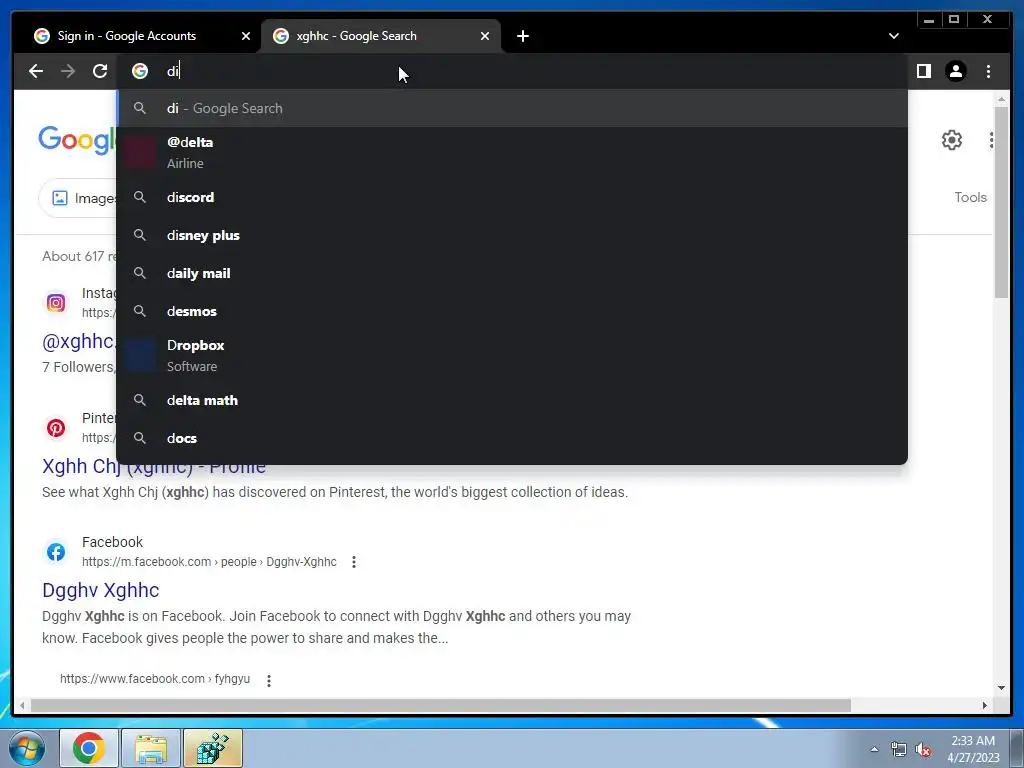Viewport: 1024px width, 768px height.
Task: Select the delta math suggestion
Action: coord(512,400)
